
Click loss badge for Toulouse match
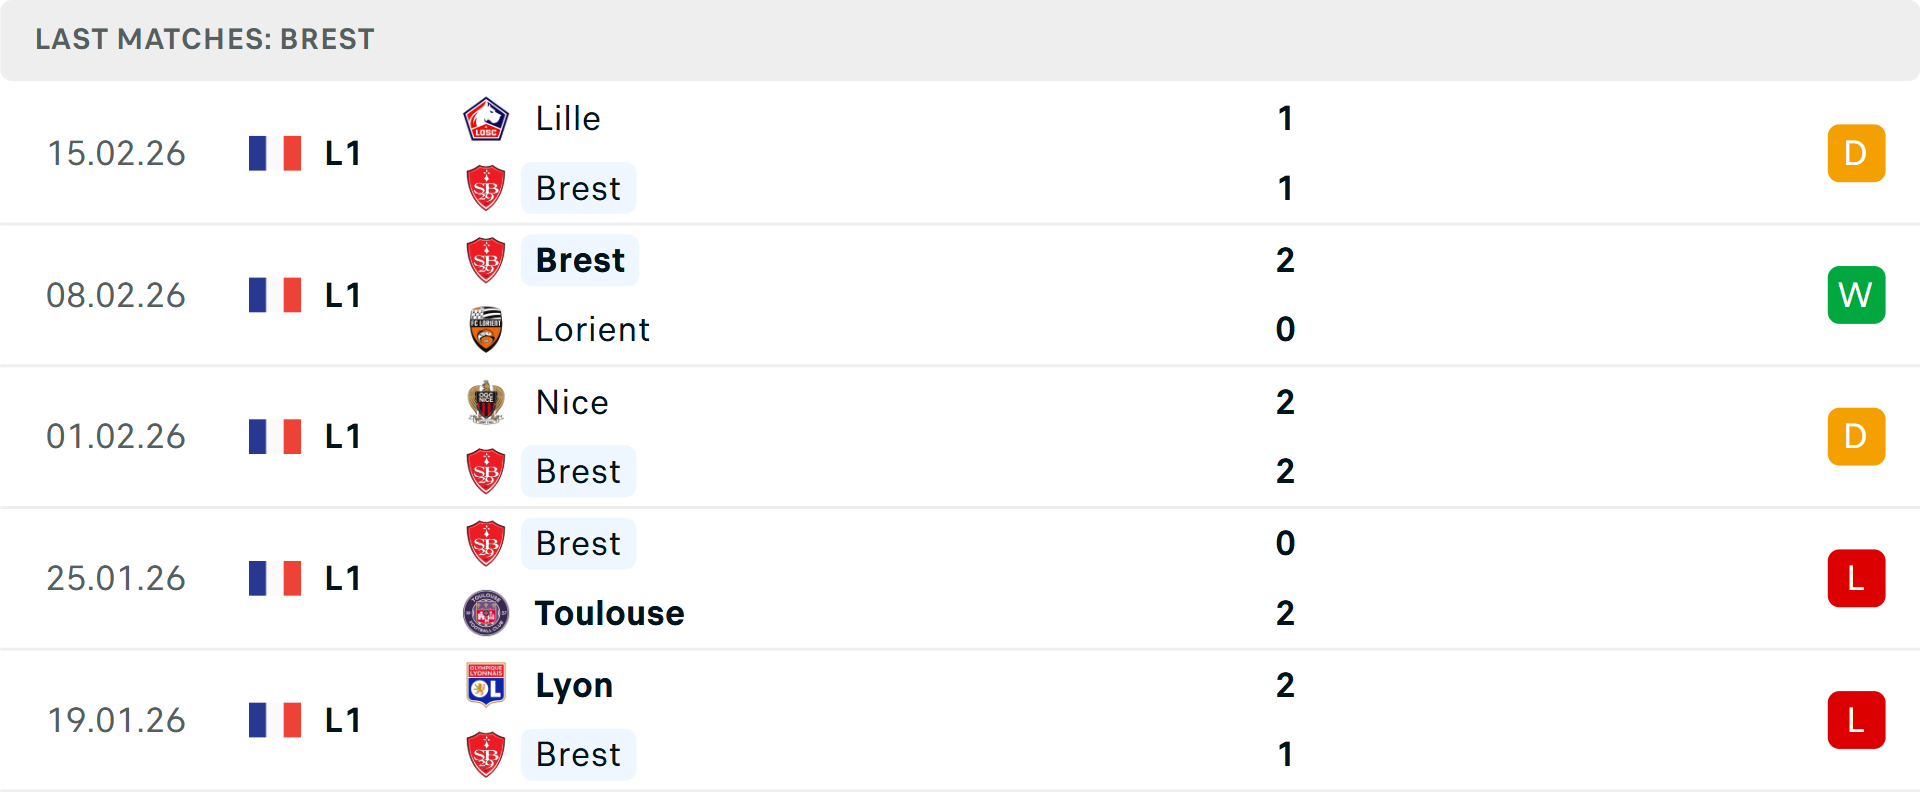point(1856,578)
